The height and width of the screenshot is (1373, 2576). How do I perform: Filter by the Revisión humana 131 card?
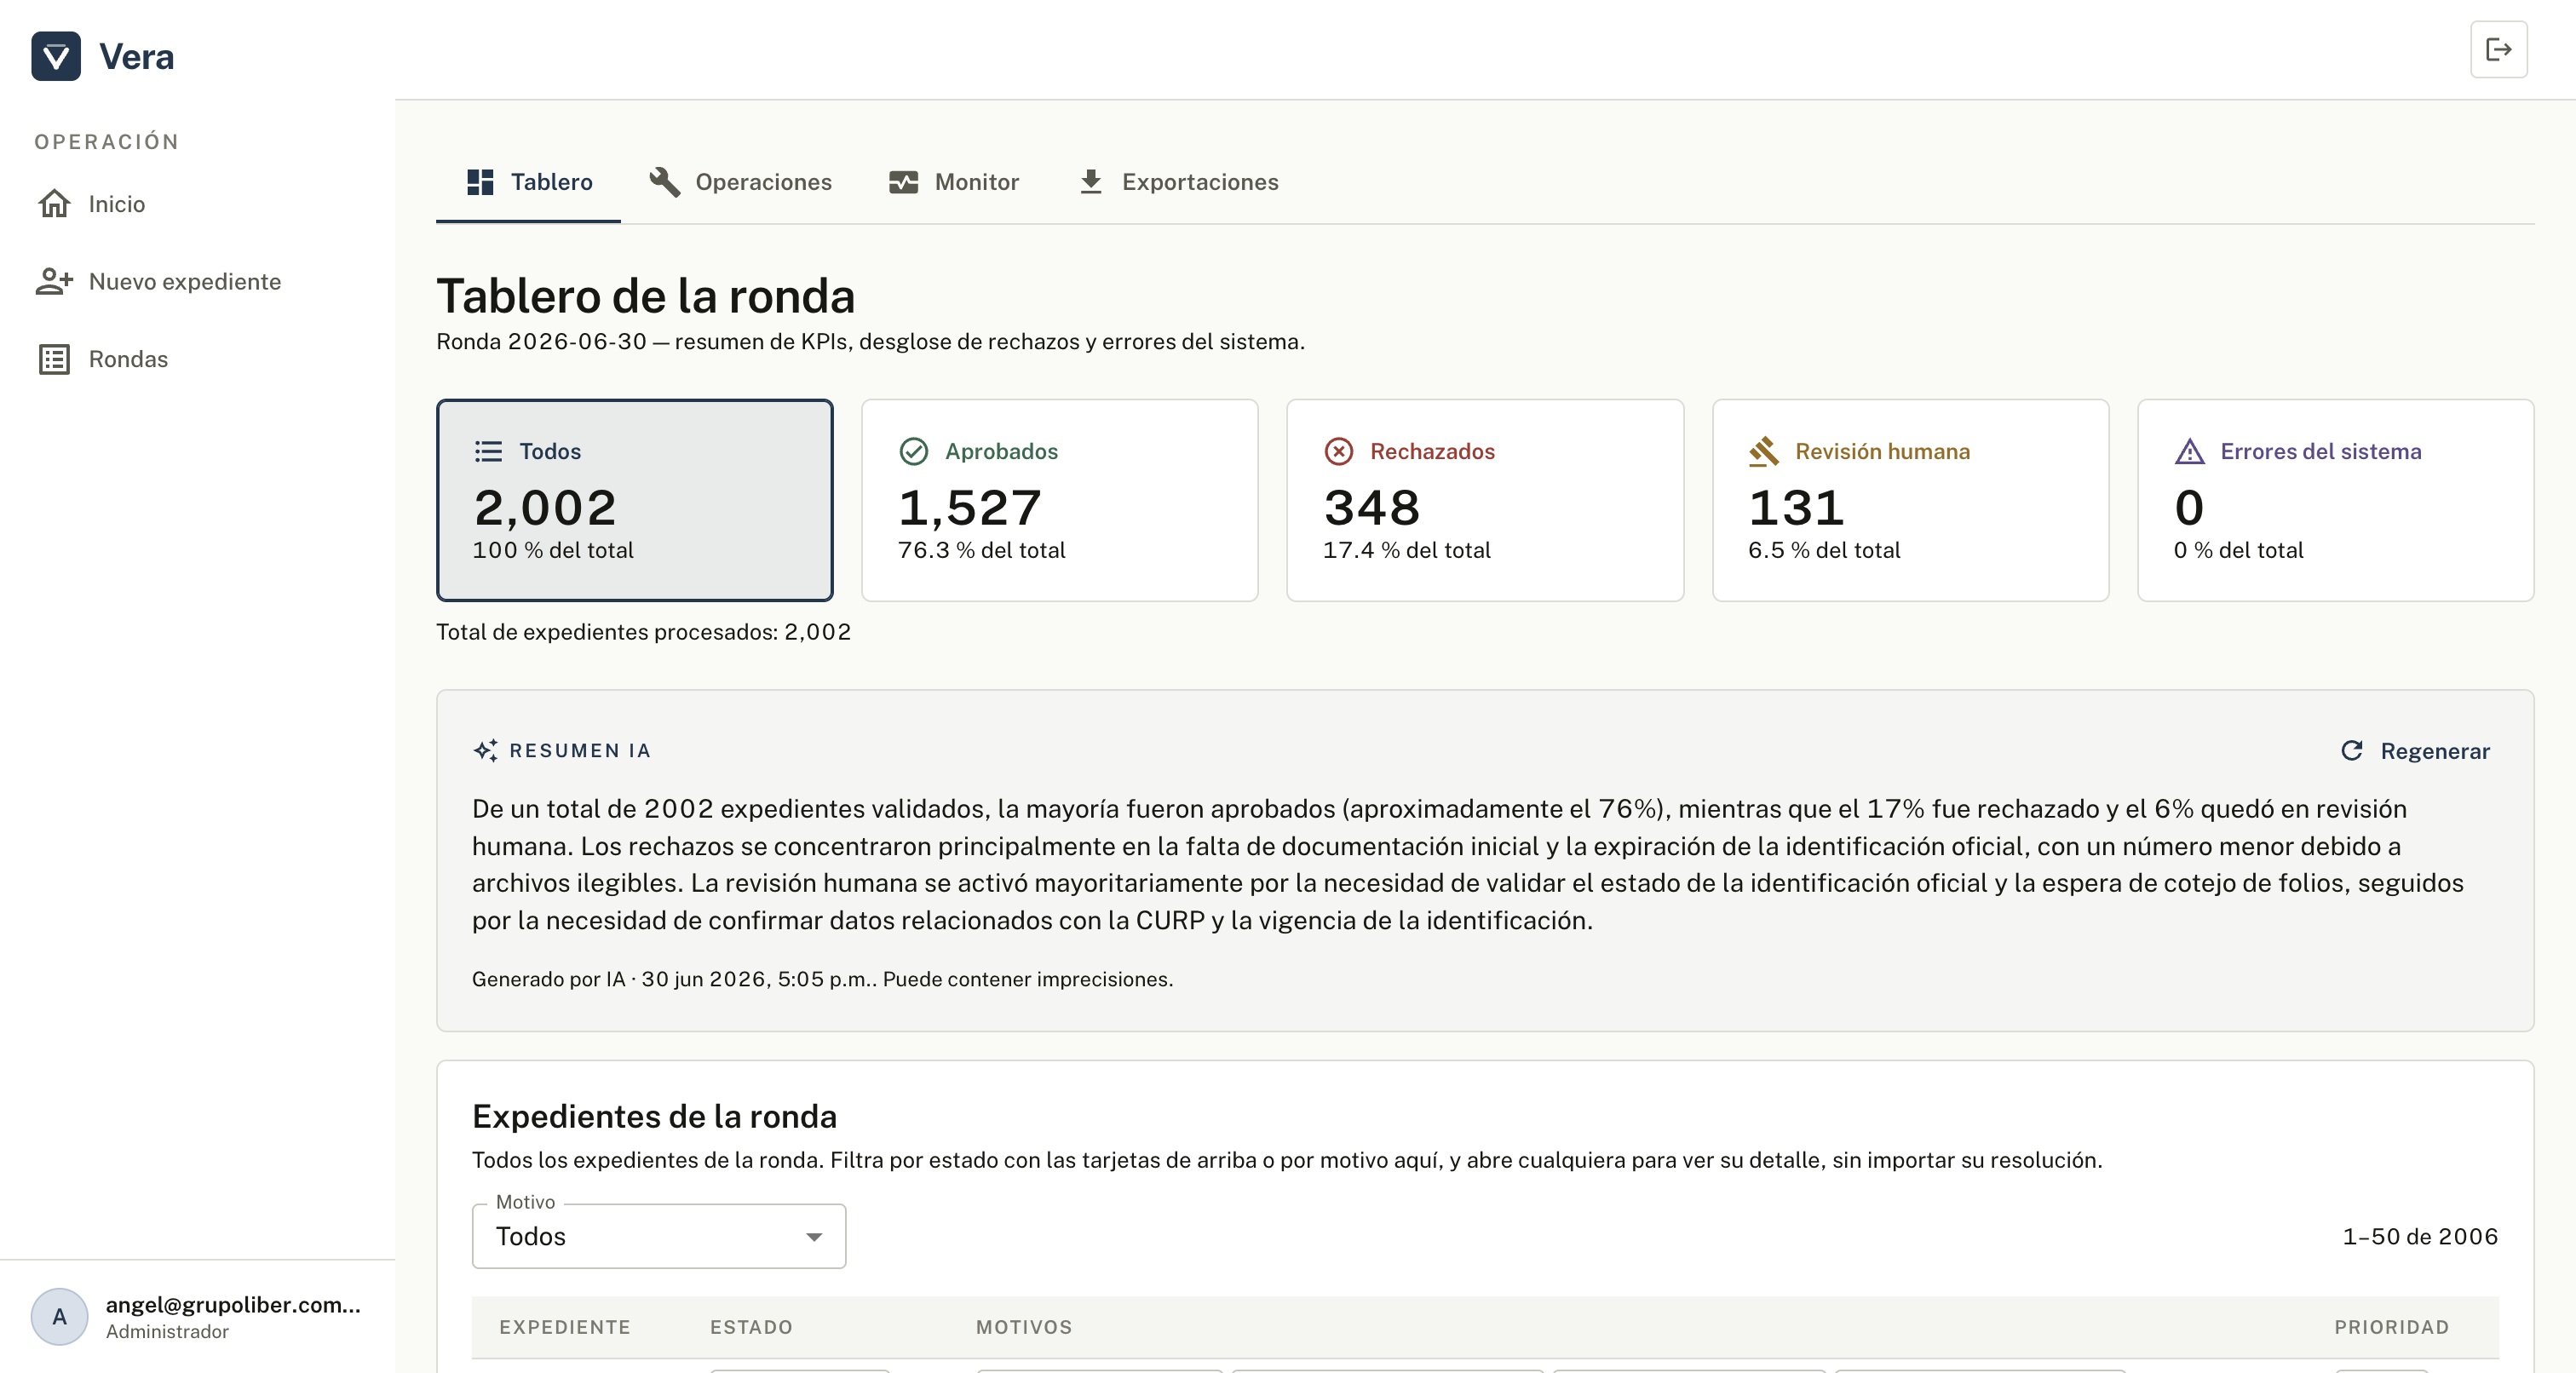pos(1910,500)
